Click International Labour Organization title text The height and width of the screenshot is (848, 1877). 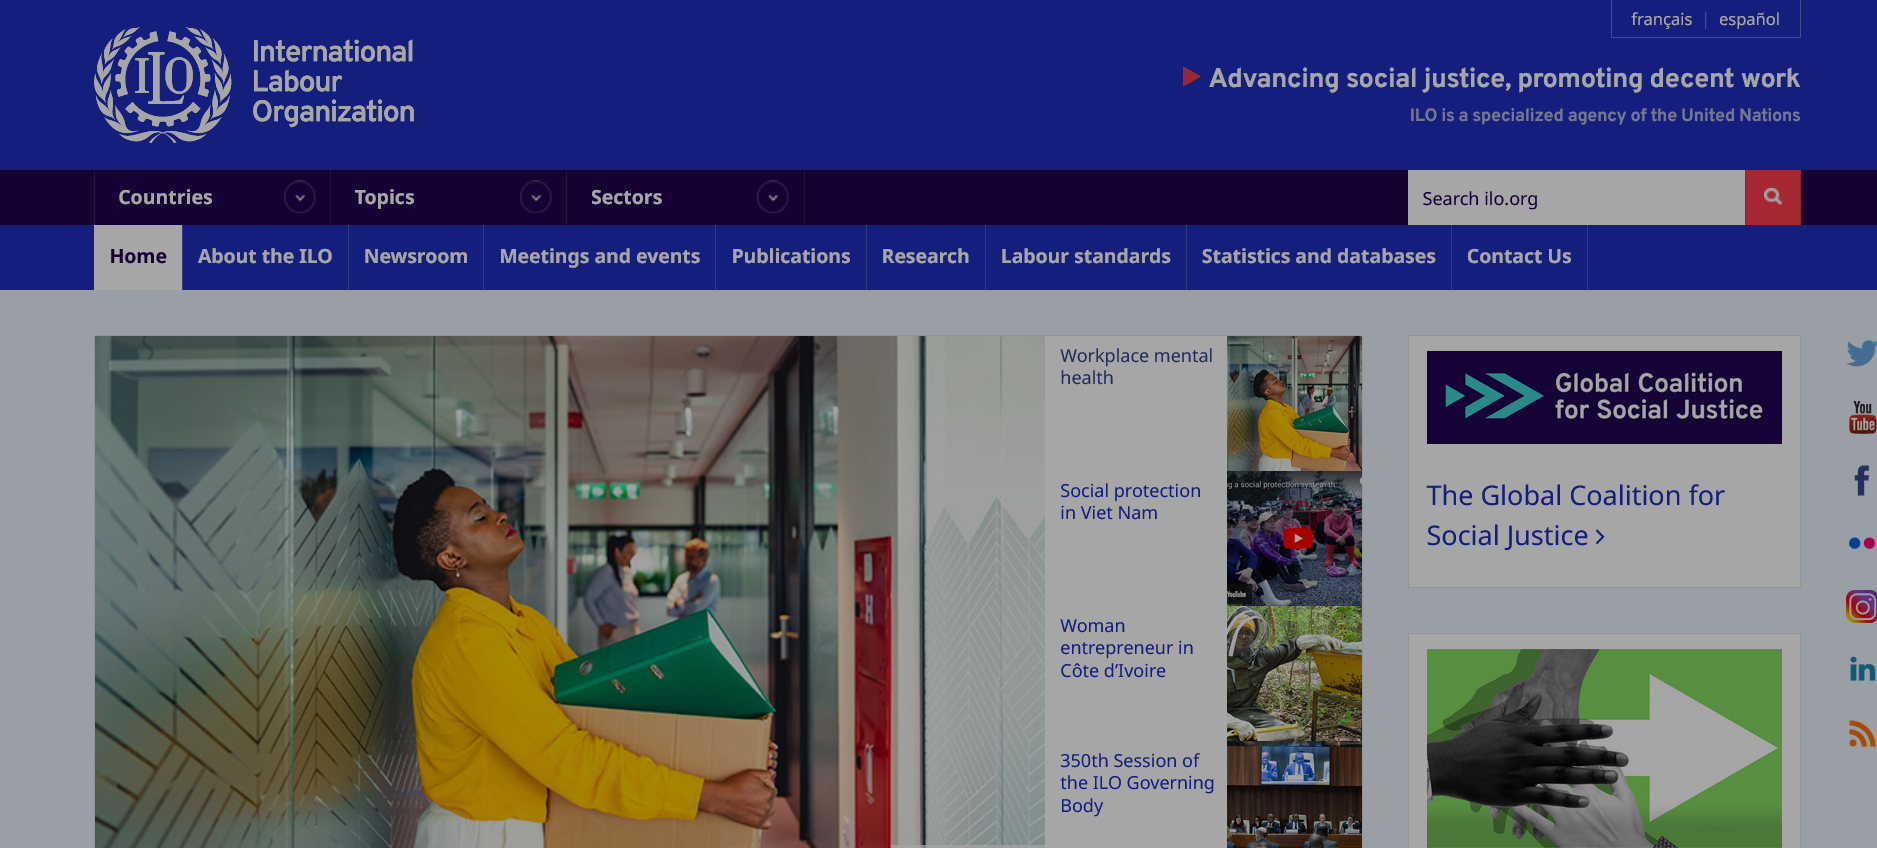pyautogui.click(x=333, y=82)
